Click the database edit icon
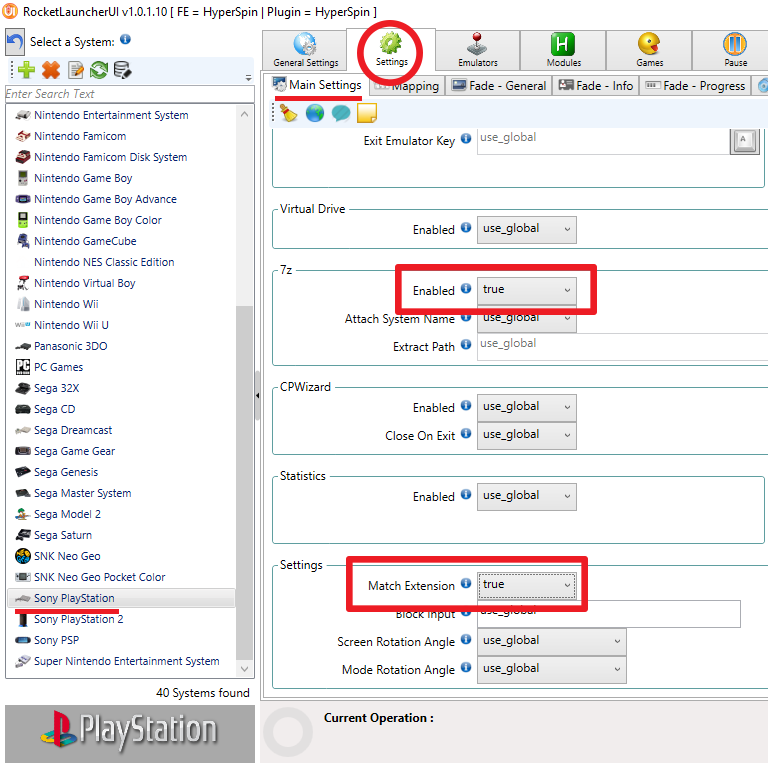The height and width of the screenshot is (768, 768). coord(123,70)
